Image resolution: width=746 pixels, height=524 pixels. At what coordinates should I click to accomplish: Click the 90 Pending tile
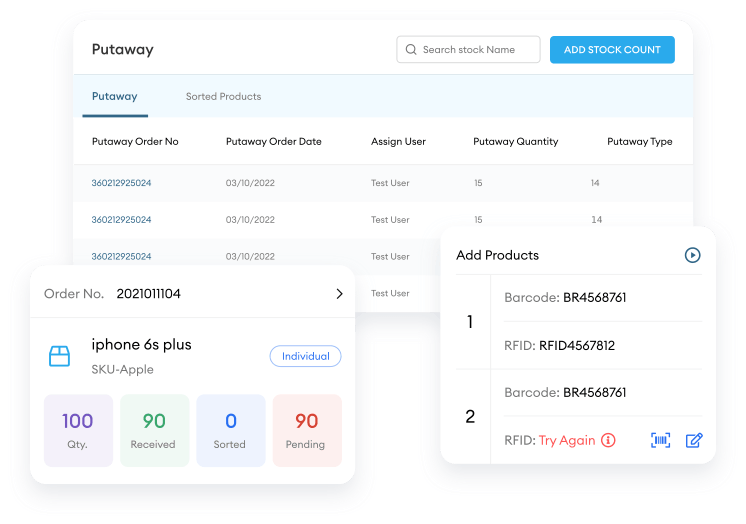(x=307, y=430)
